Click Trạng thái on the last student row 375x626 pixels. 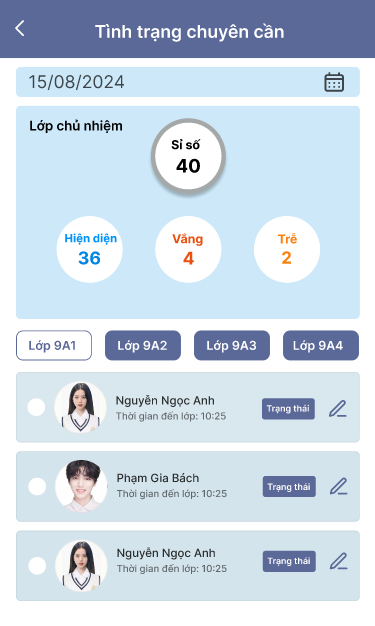click(x=289, y=561)
